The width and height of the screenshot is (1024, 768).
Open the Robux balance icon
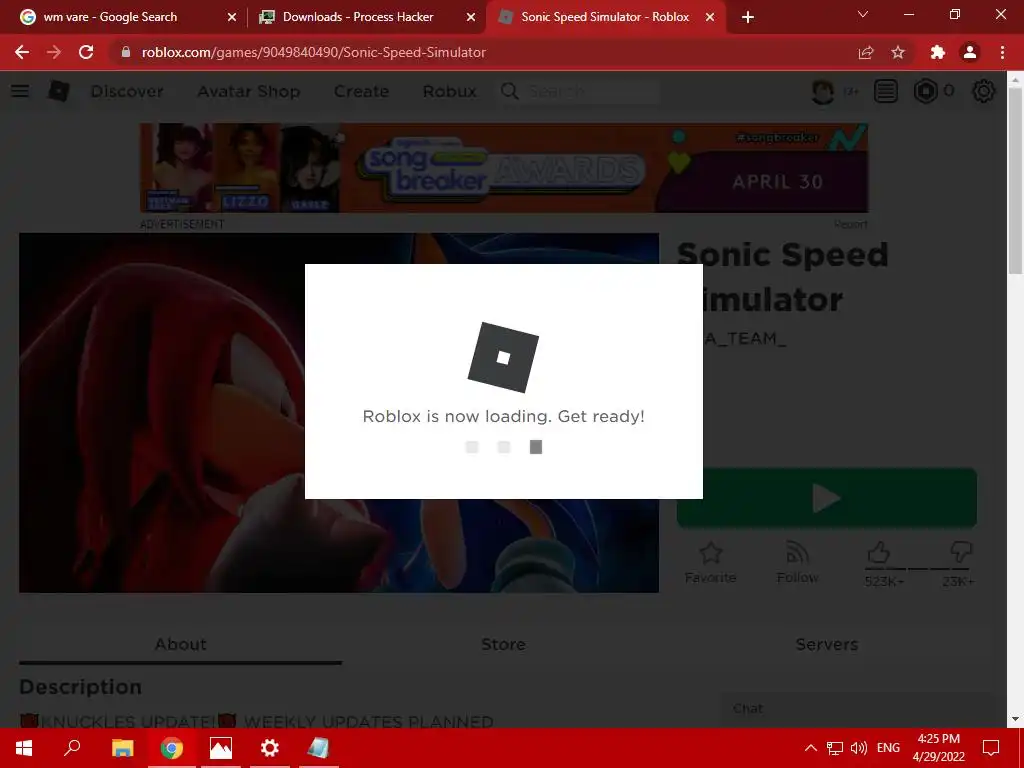pyautogui.click(x=925, y=91)
